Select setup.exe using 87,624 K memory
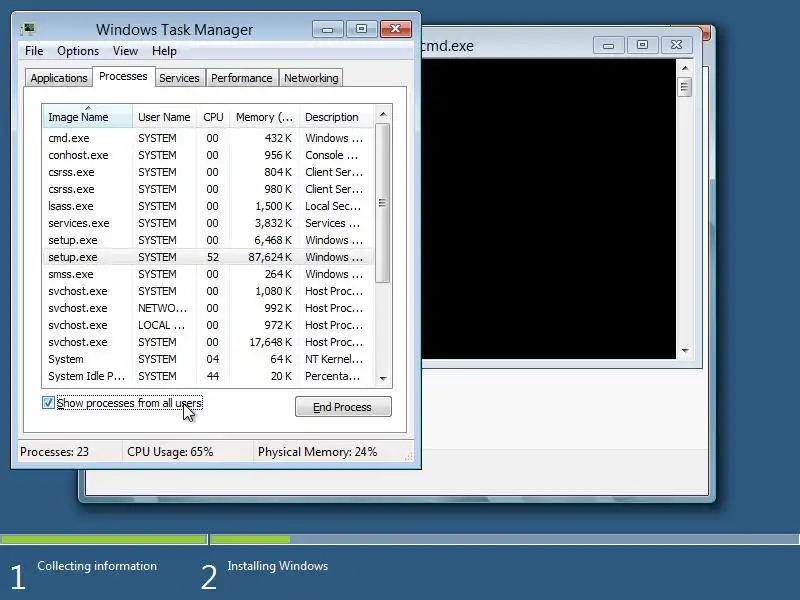800x600 pixels. point(208,257)
